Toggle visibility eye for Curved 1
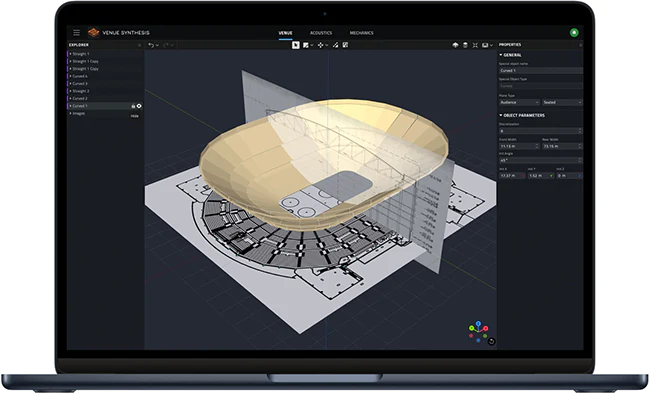The height and width of the screenshot is (394, 650). [139, 106]
